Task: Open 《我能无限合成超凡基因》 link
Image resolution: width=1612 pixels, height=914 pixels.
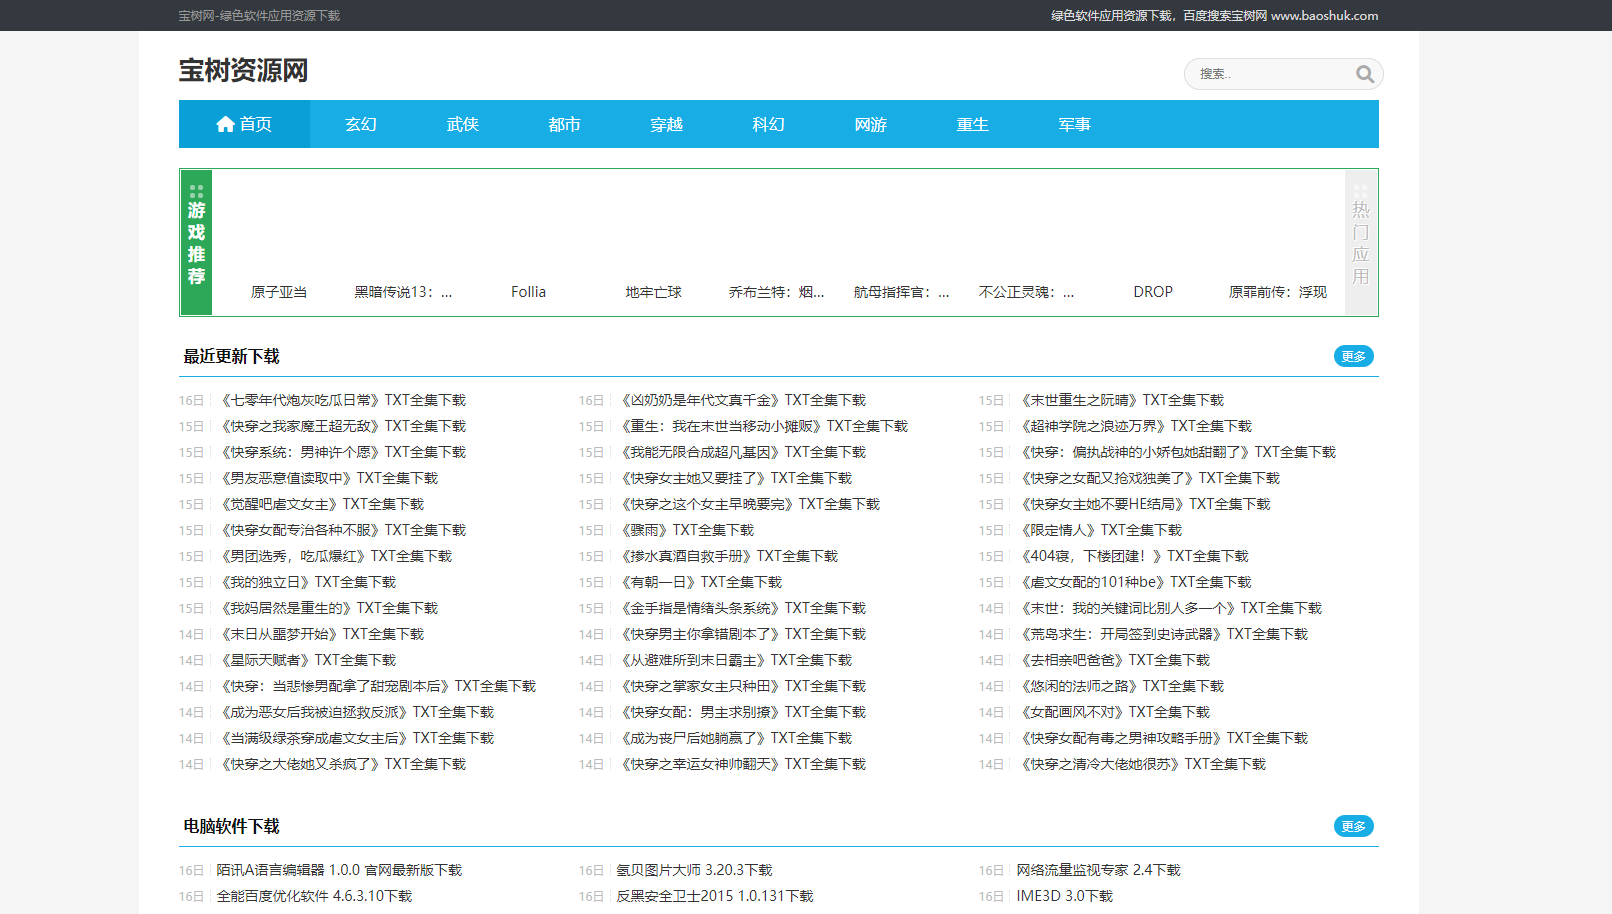Action: tap(741, 452)
